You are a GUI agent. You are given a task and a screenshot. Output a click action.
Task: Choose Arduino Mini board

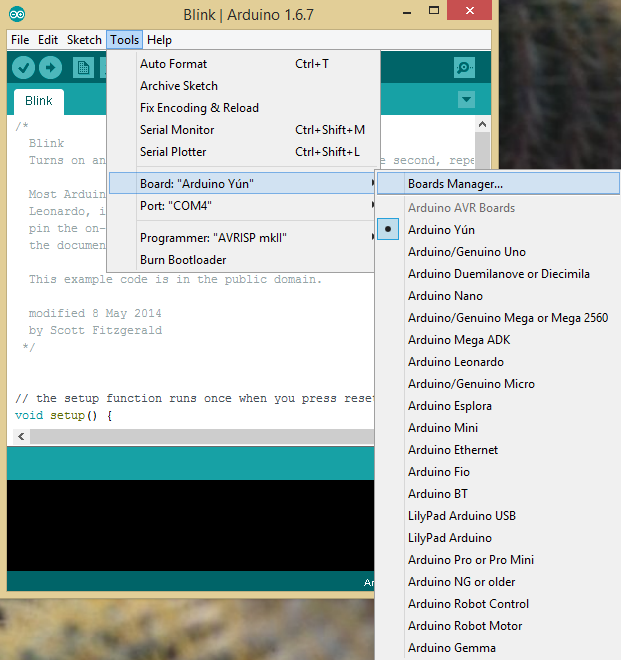point(498,428)
